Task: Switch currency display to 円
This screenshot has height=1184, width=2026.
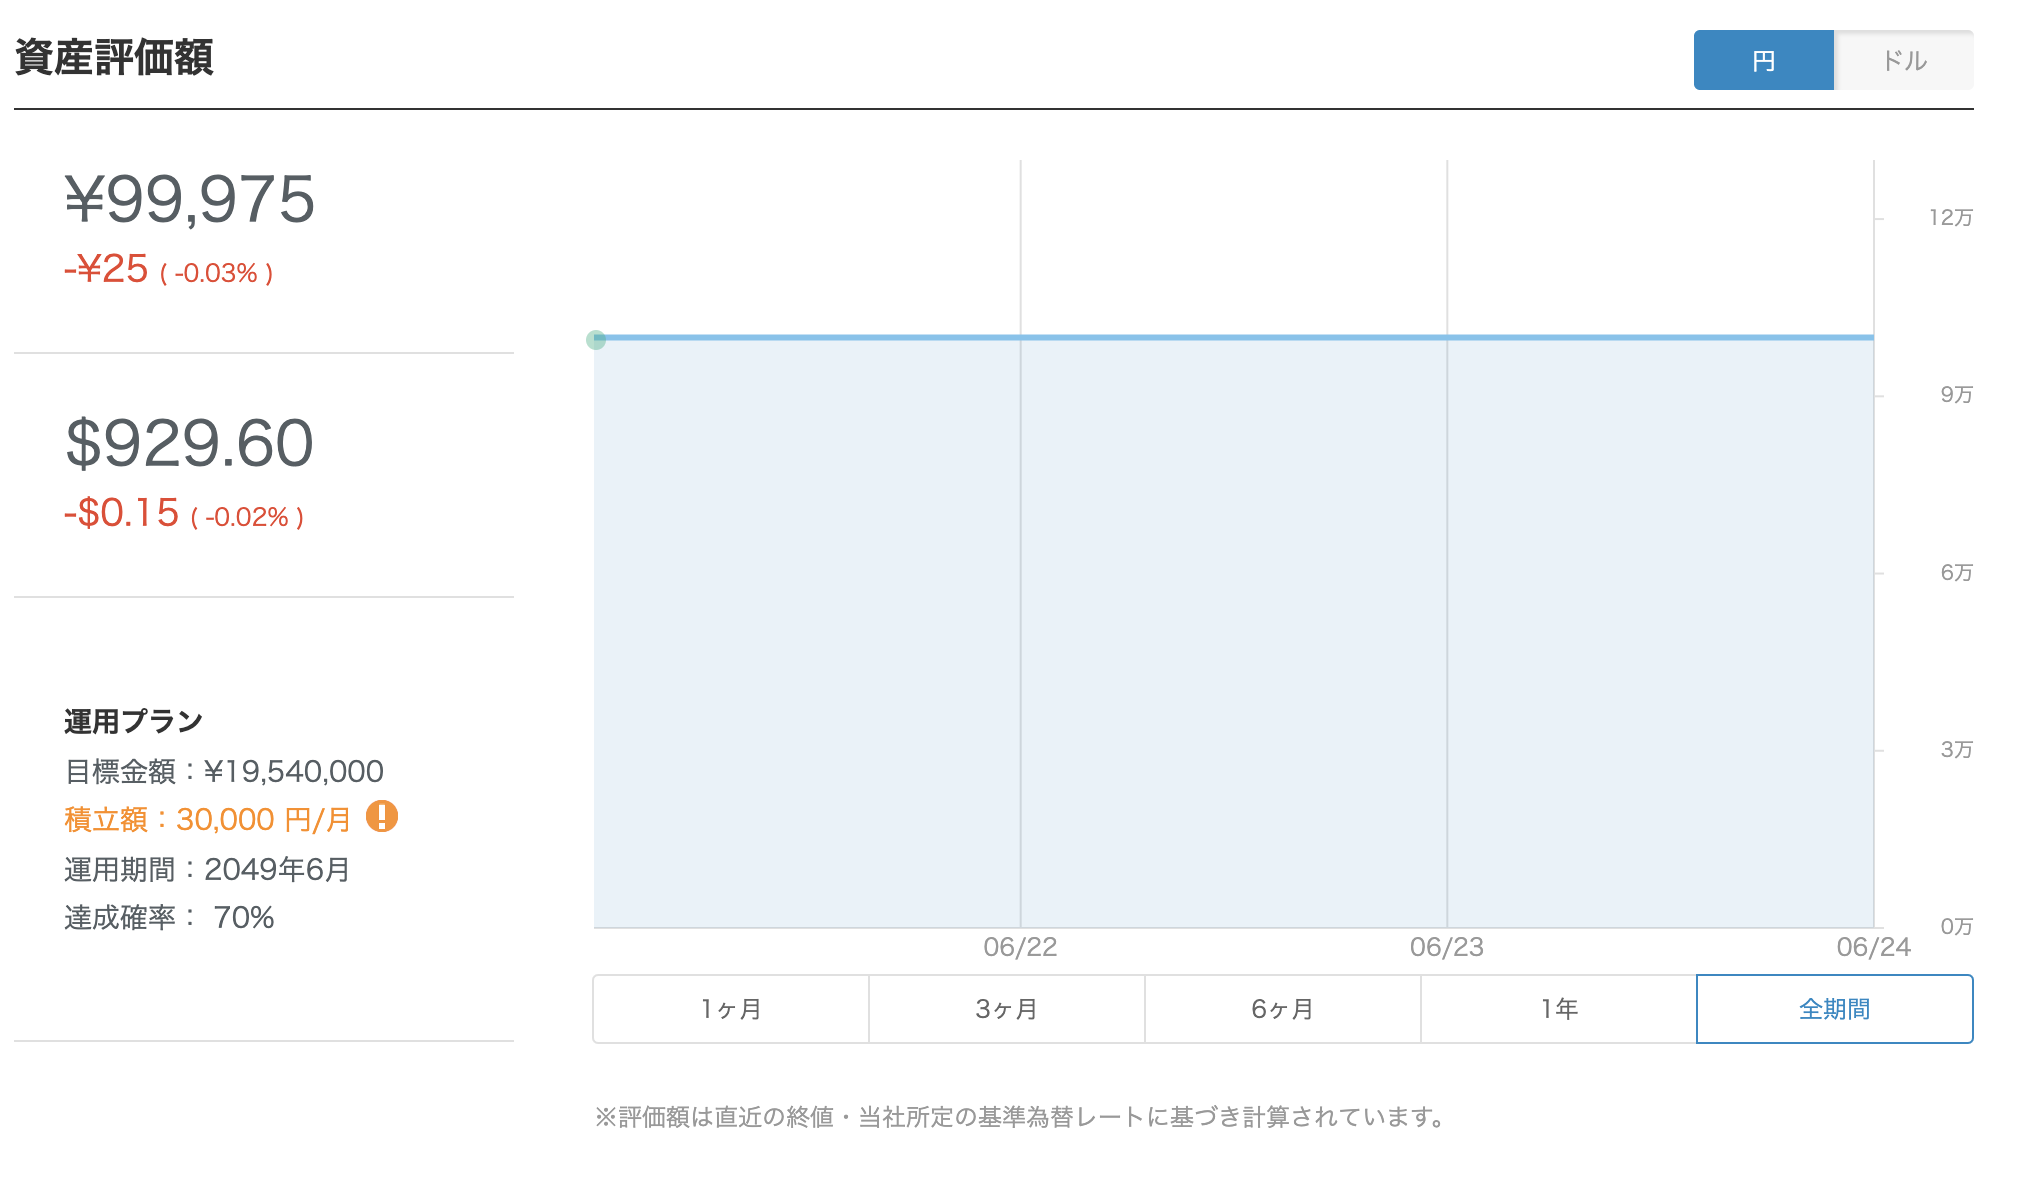Action: pyautogui.click(x=1764, y=60)
